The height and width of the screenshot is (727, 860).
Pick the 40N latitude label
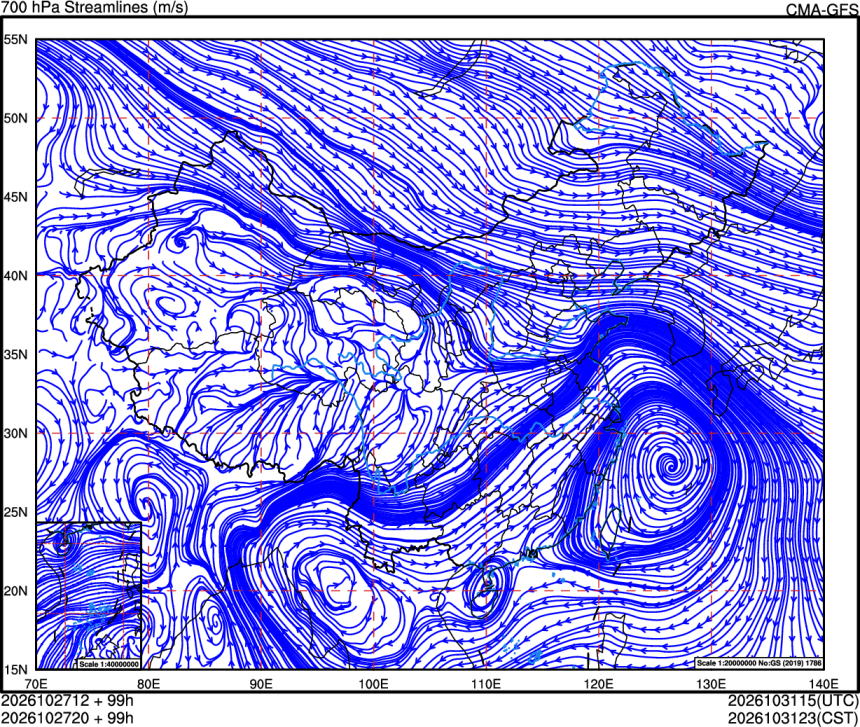[15, 276]
